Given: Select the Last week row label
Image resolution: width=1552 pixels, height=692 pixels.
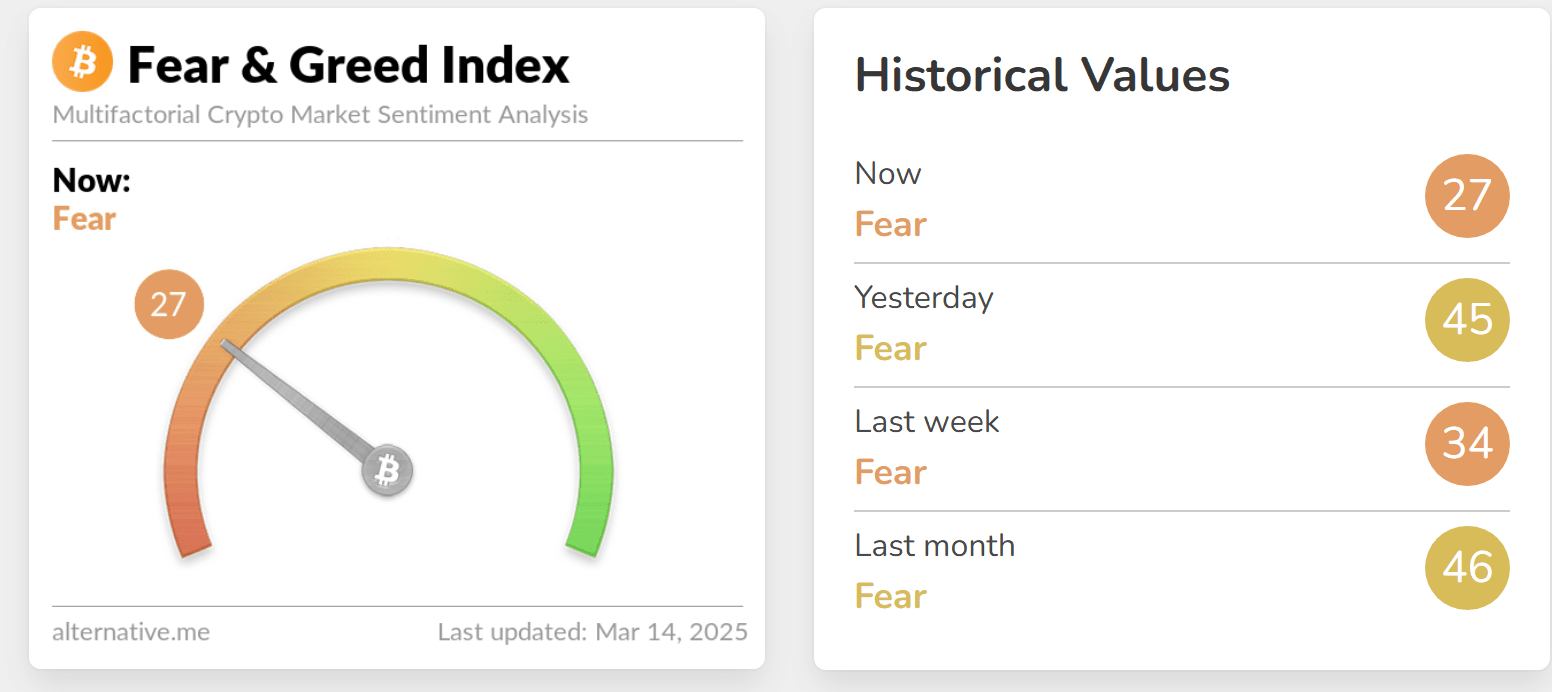Looking at the screenshot, I should tap(926, 422).
